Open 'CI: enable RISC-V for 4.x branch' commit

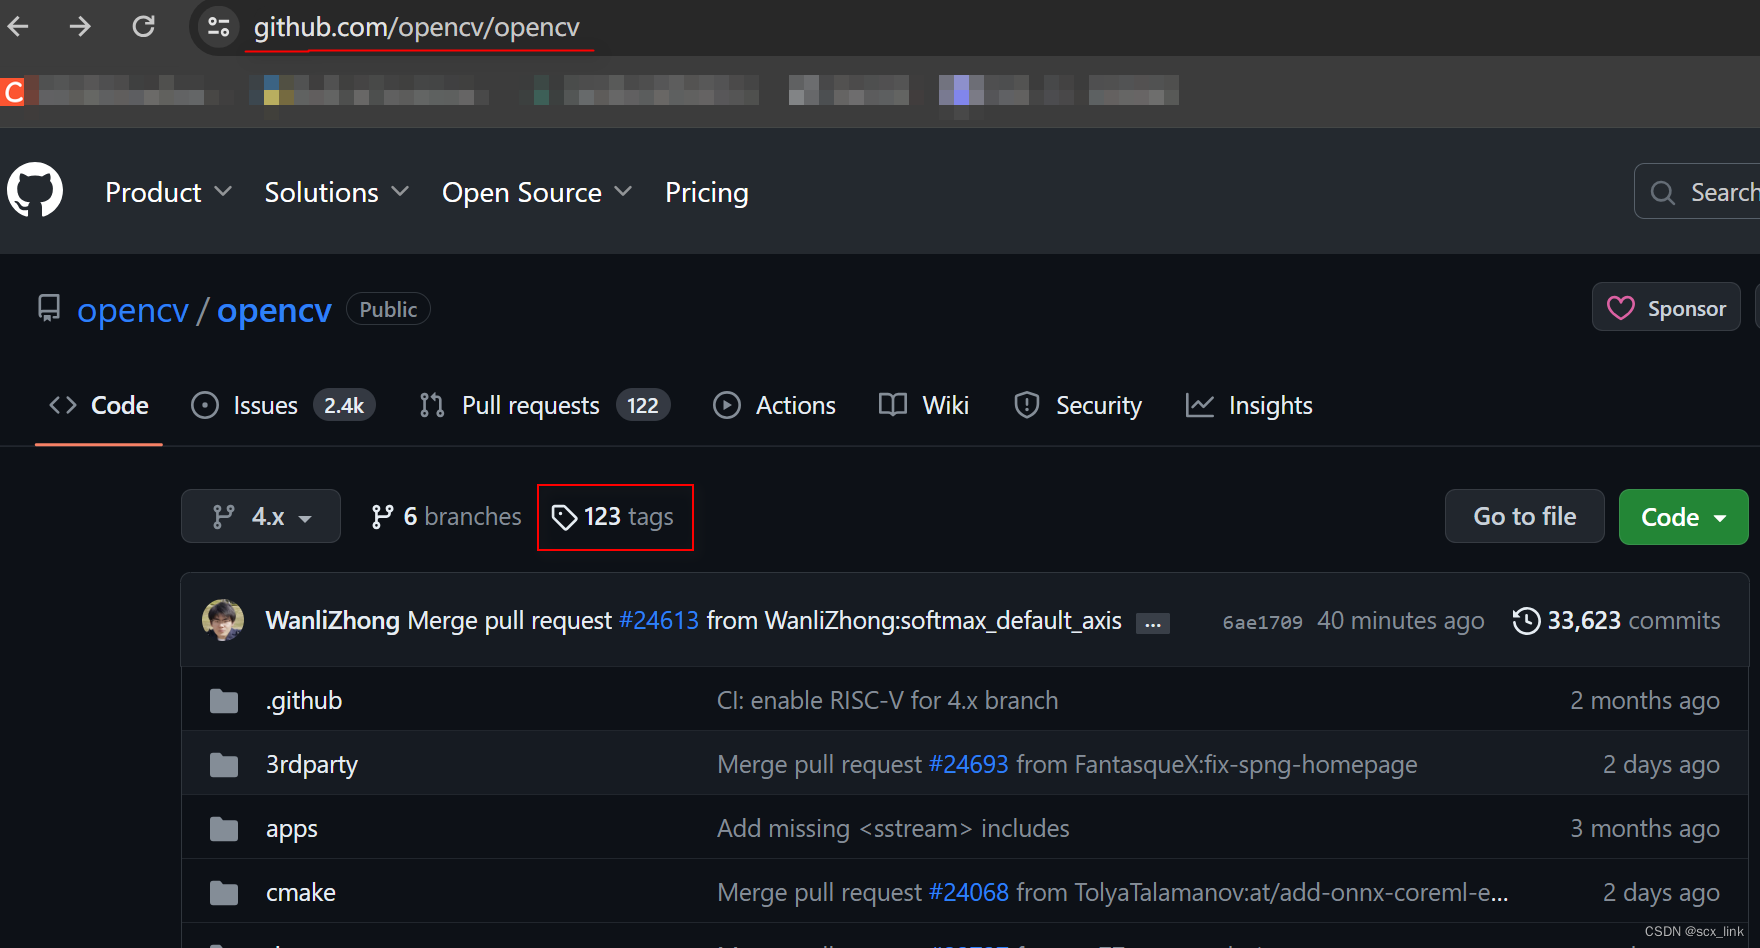tap(887, 700)
